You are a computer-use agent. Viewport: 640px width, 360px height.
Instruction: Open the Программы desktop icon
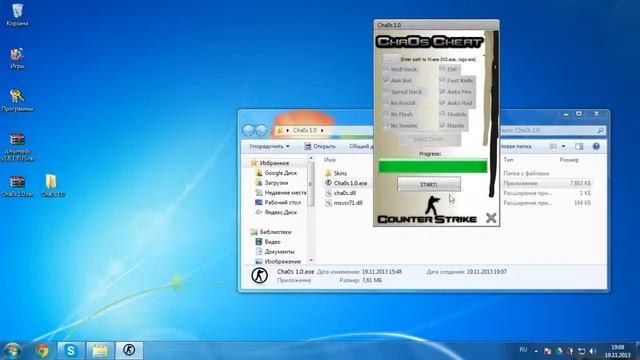[x=17, y=100]
